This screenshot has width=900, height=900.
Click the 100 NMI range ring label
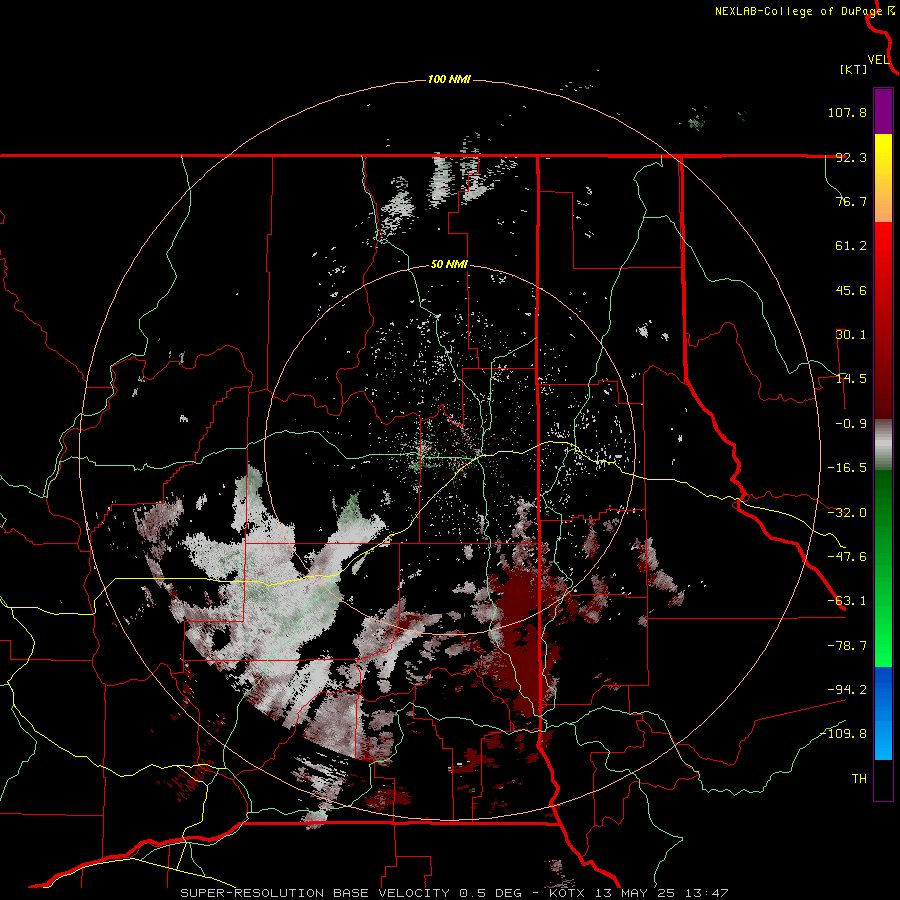tap(449, 79)
